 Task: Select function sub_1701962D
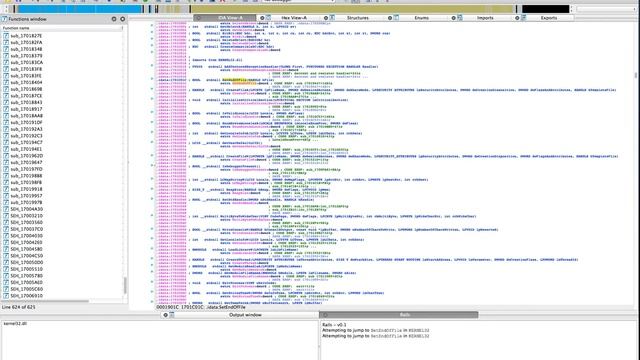tap(27, 156)
